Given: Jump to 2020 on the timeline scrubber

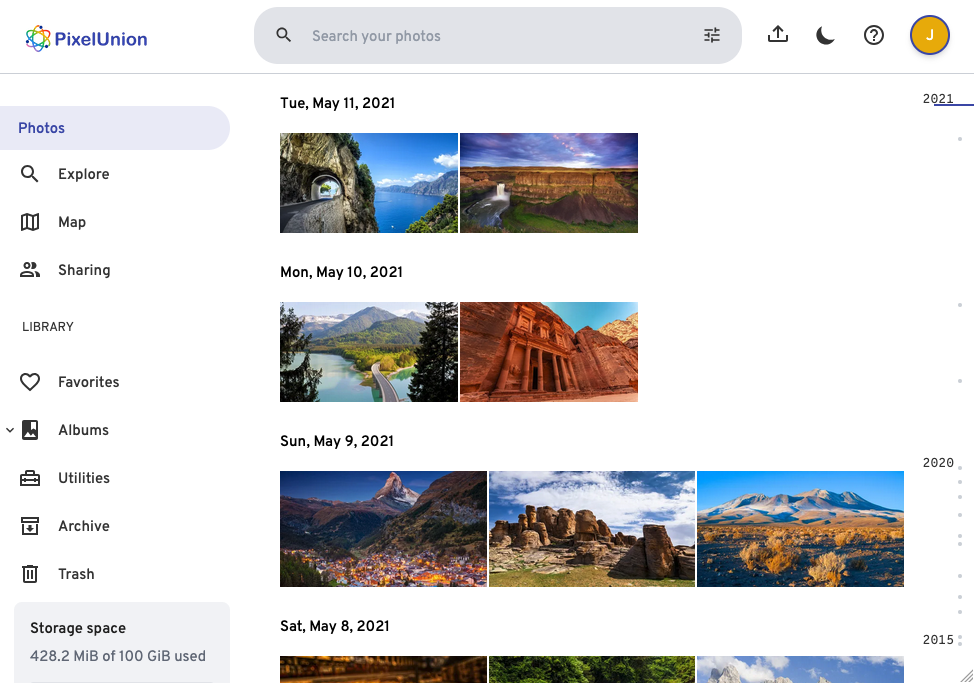Looking at the screenshot, I should click(938, 463).
